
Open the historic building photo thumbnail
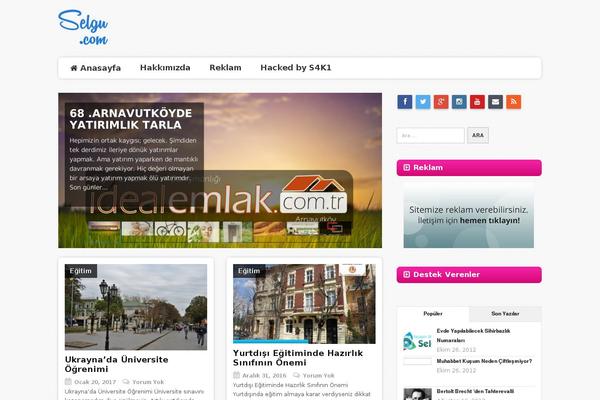pos(304,304)
